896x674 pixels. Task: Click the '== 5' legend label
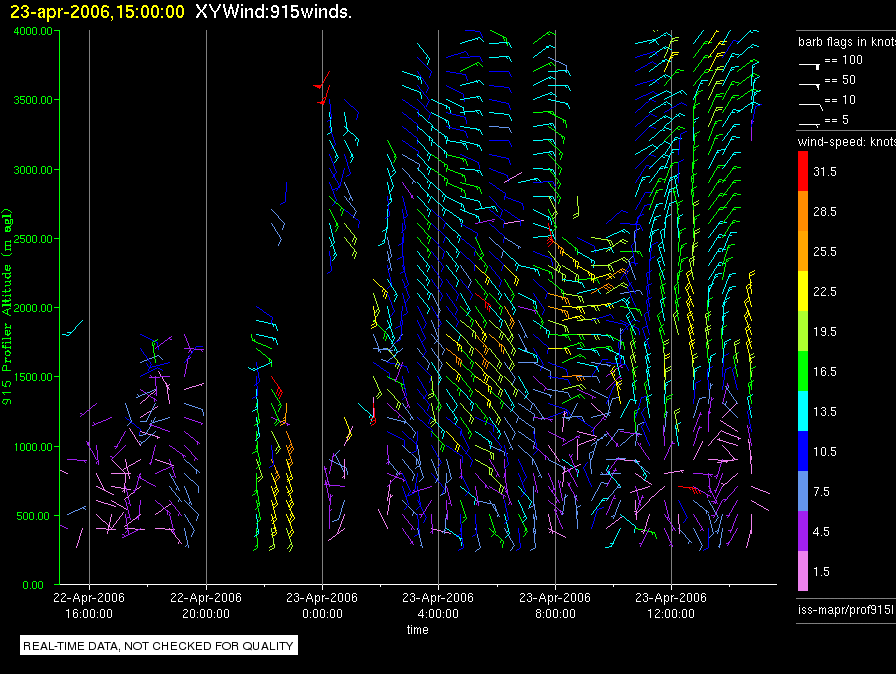pos(837,120)
